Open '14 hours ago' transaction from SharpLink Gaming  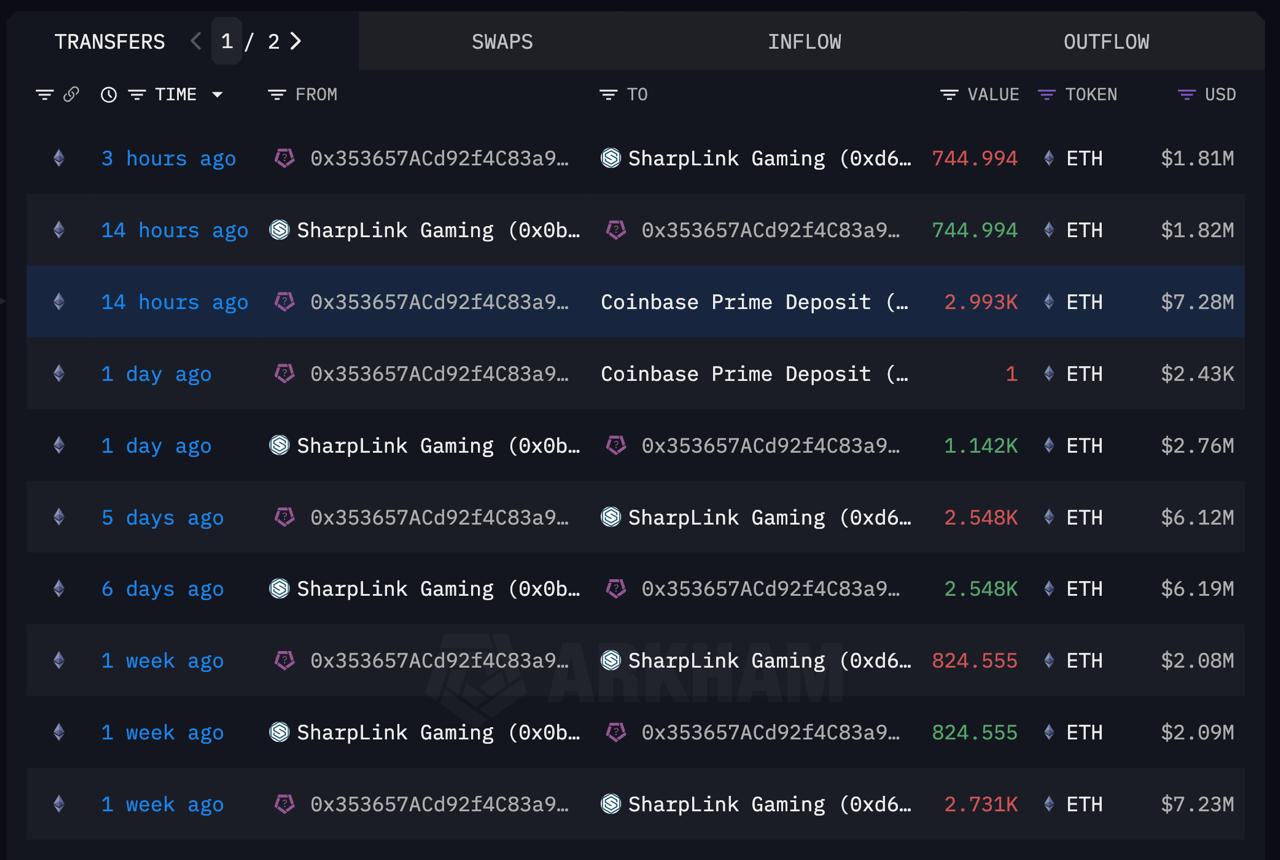[x=174, y=230]
